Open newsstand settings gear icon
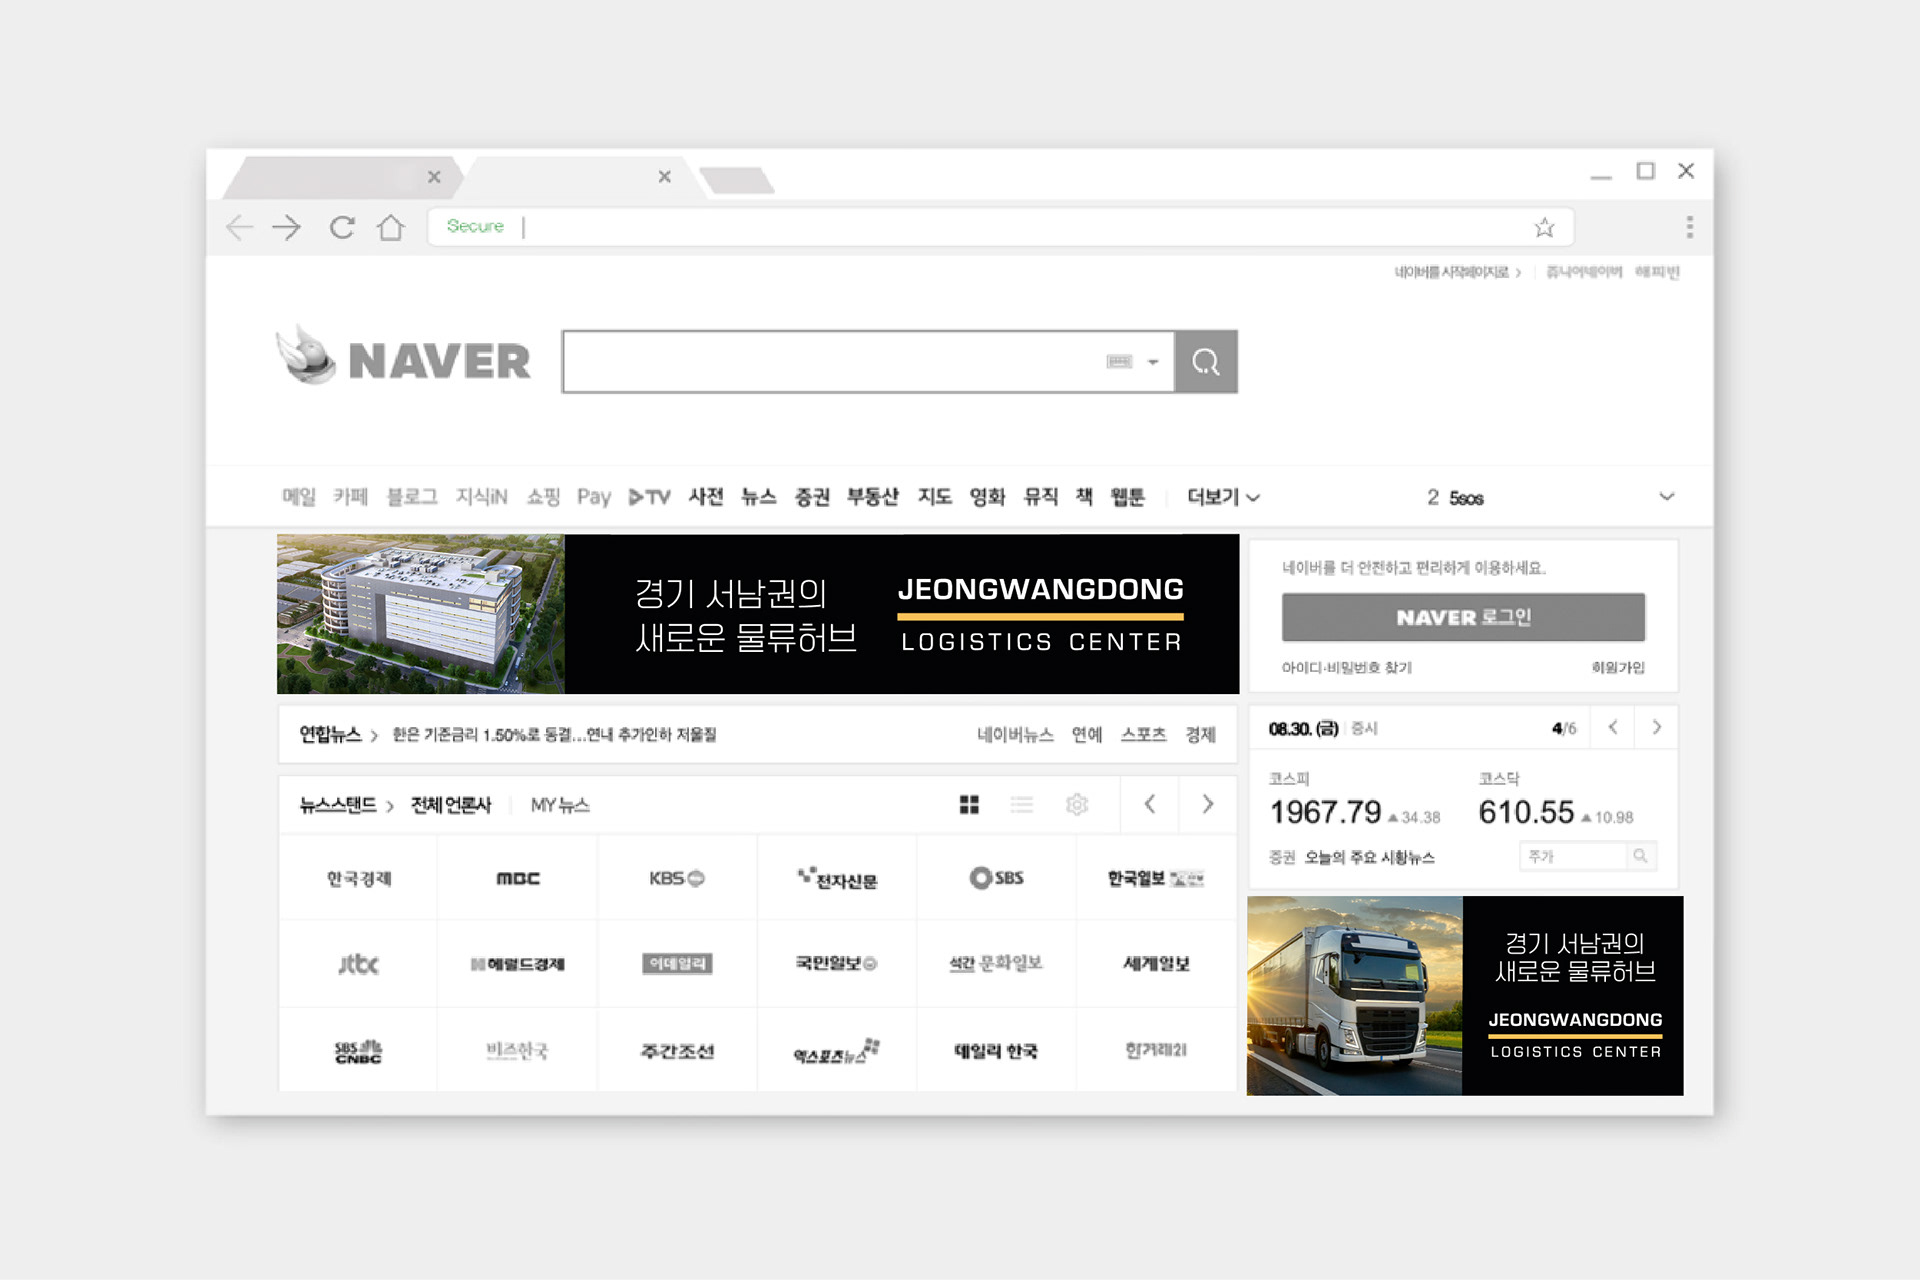 pos(1077,805)
